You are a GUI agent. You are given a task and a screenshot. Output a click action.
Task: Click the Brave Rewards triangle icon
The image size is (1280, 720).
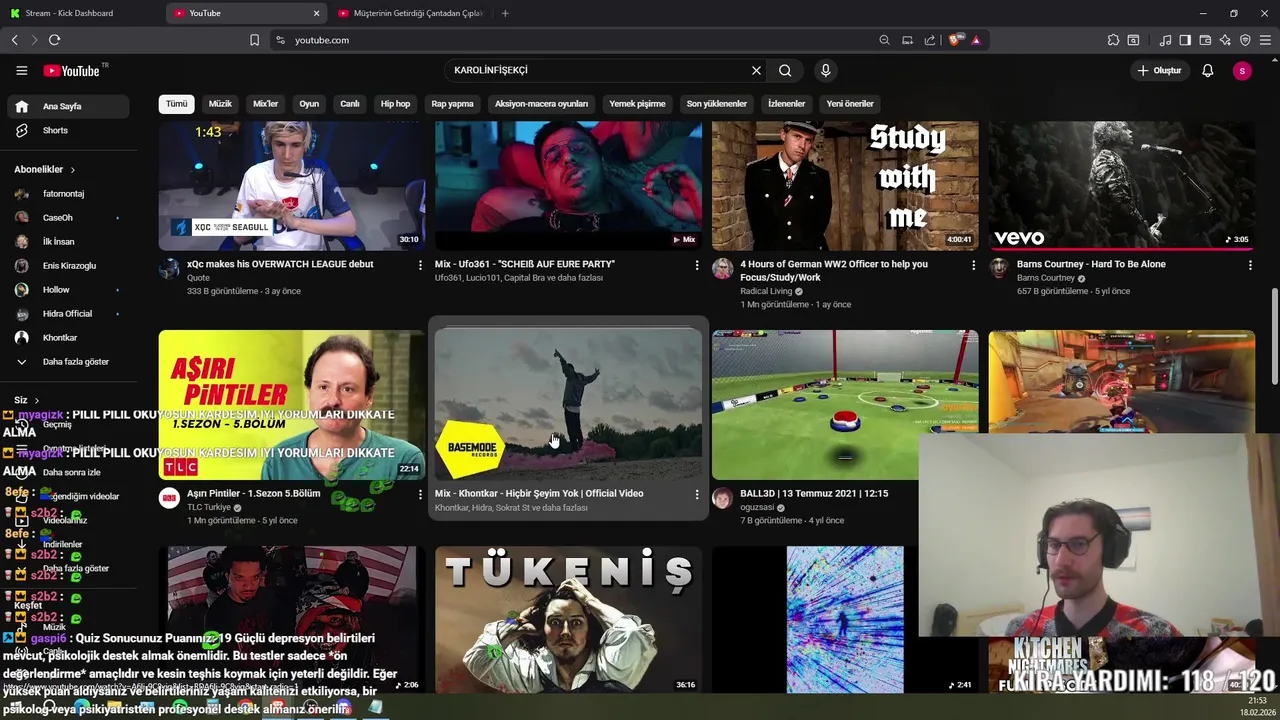(x=976, y=40)
